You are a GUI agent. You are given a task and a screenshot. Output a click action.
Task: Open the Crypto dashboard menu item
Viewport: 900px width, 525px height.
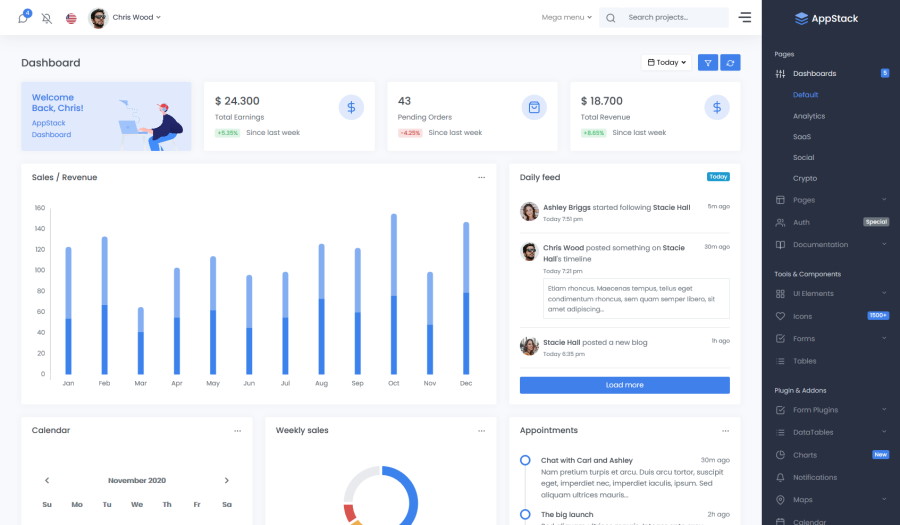point(805,178)
